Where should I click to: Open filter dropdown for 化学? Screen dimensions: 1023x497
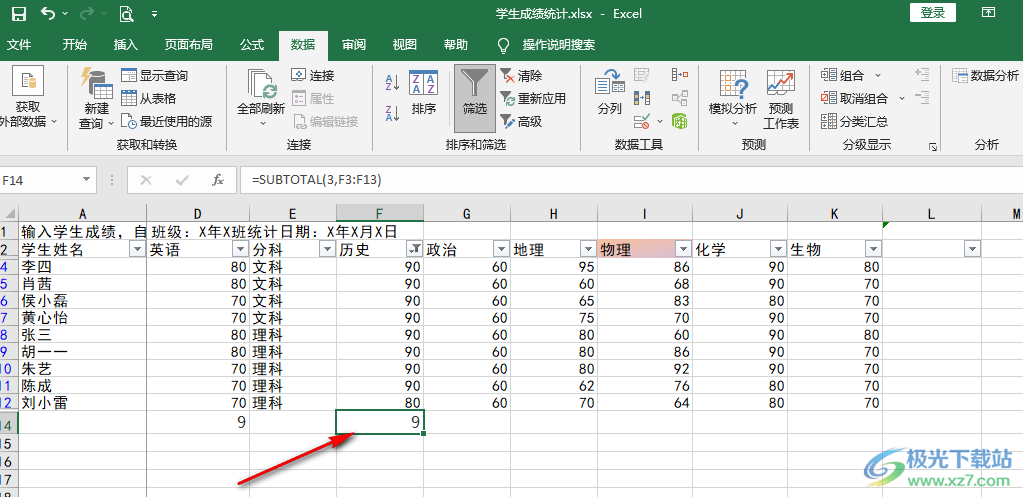(x=778, y=248)
